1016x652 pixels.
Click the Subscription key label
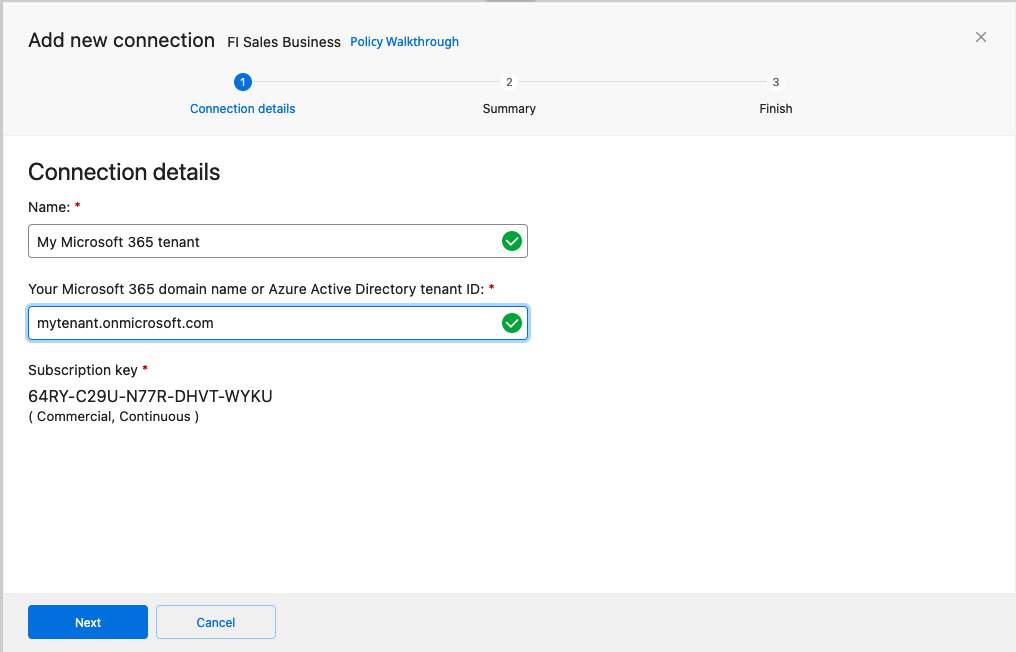pos(83,370)
